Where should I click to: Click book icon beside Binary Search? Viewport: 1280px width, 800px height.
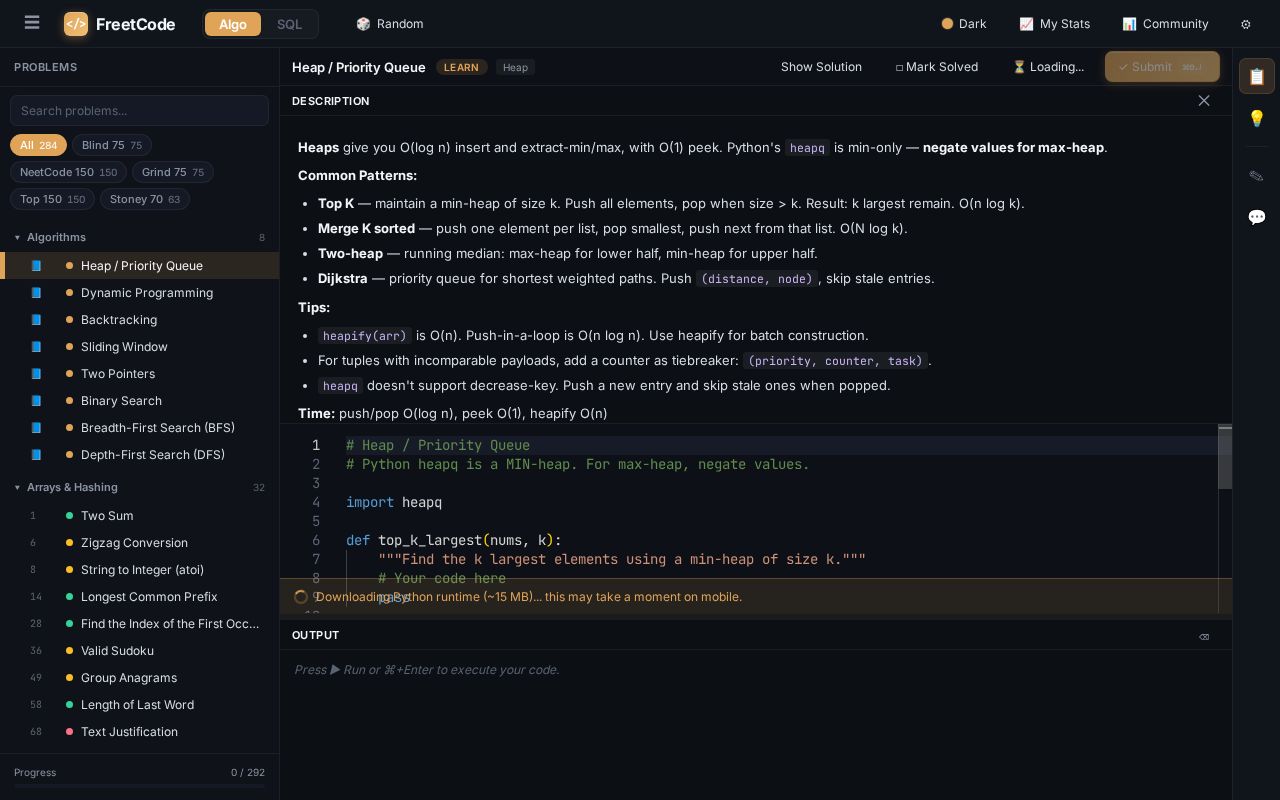pos(36,401)
